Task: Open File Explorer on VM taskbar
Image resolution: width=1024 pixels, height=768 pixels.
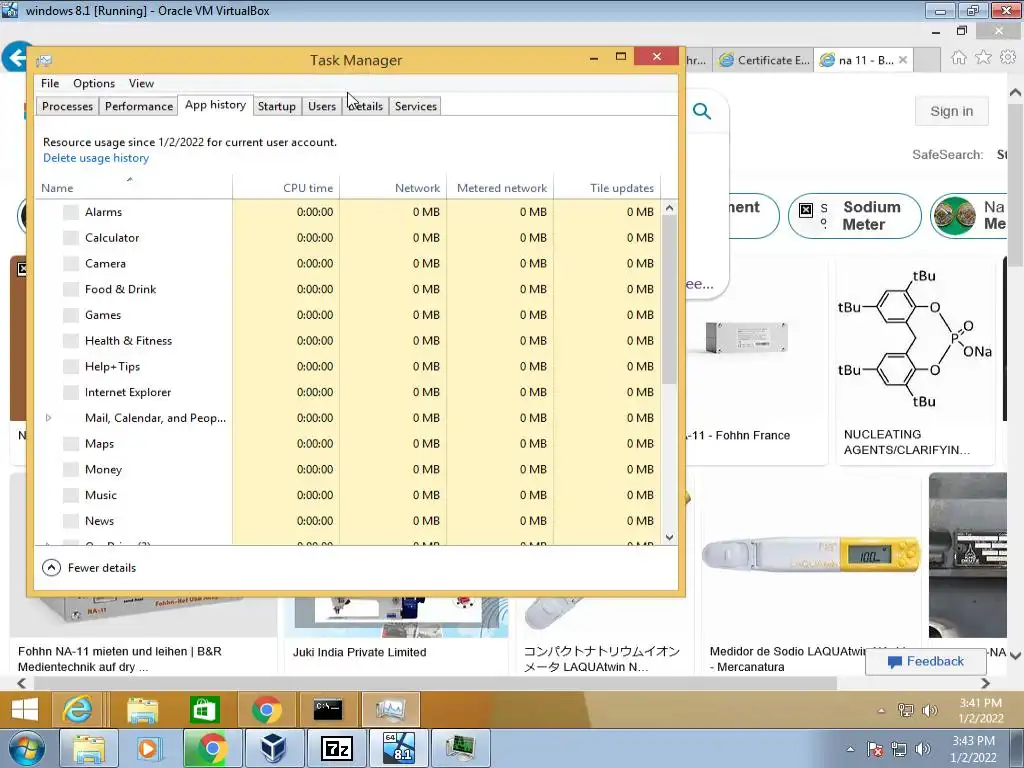Action: [x=142, y=709]
